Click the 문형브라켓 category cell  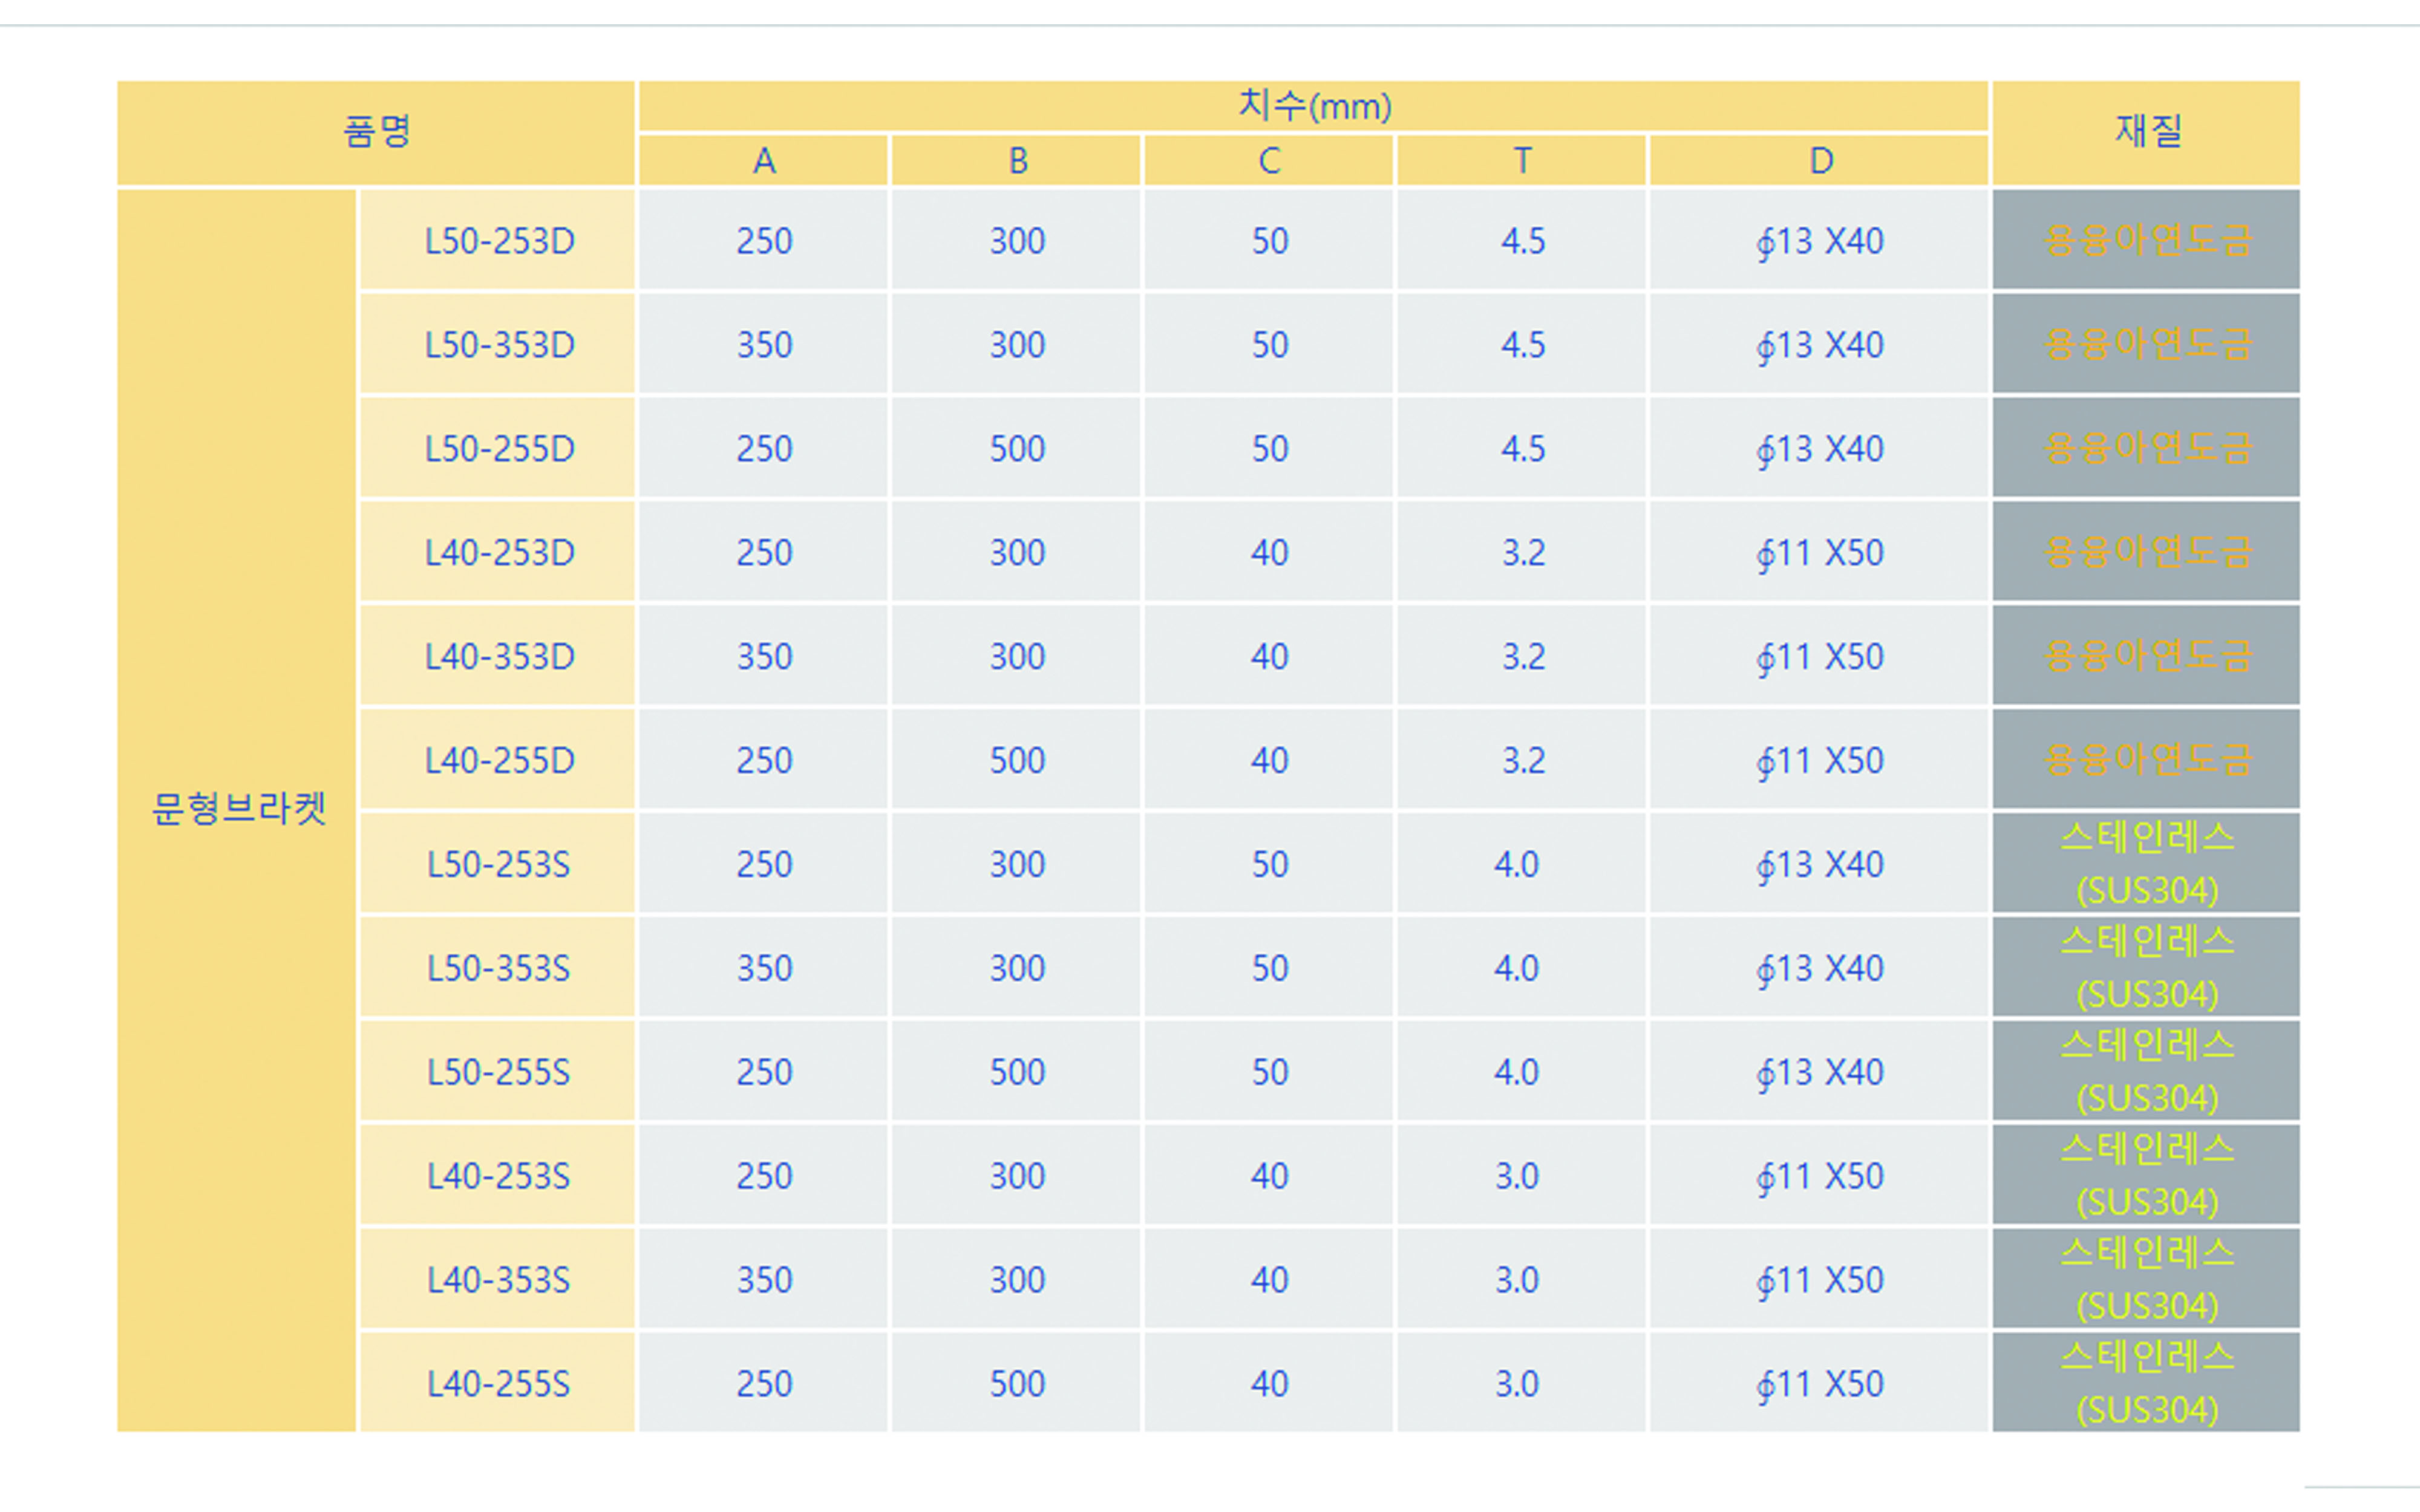238,808
